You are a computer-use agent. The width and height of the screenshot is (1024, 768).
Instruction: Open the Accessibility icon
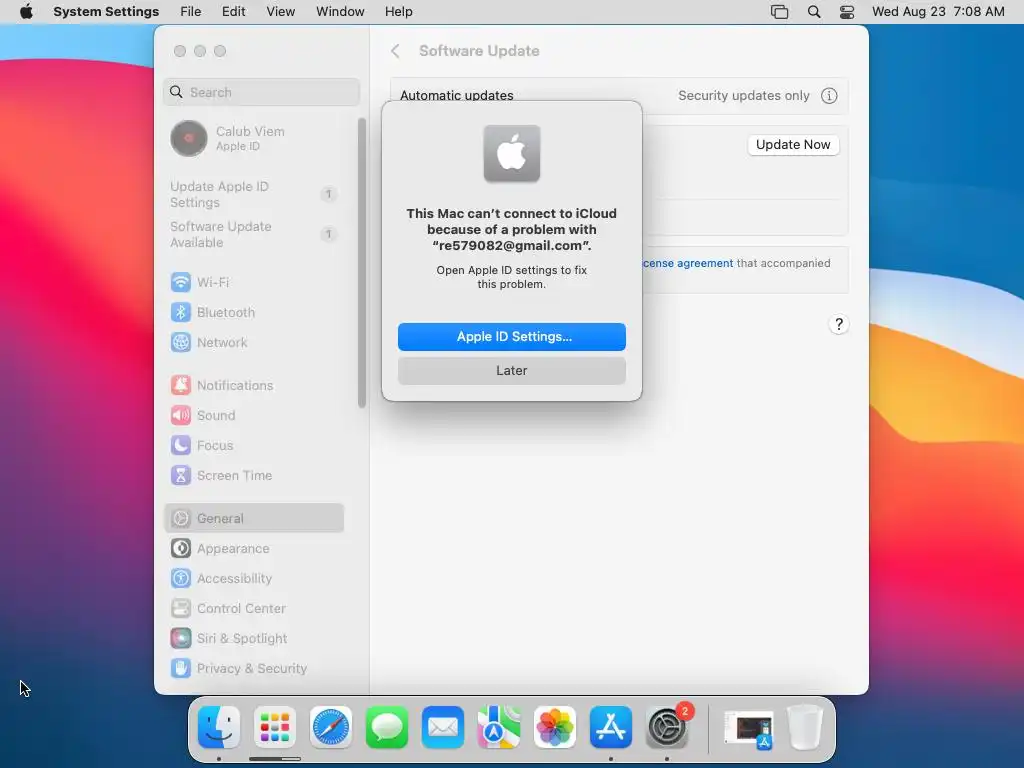pyautogui.click(x=181, y=579)
